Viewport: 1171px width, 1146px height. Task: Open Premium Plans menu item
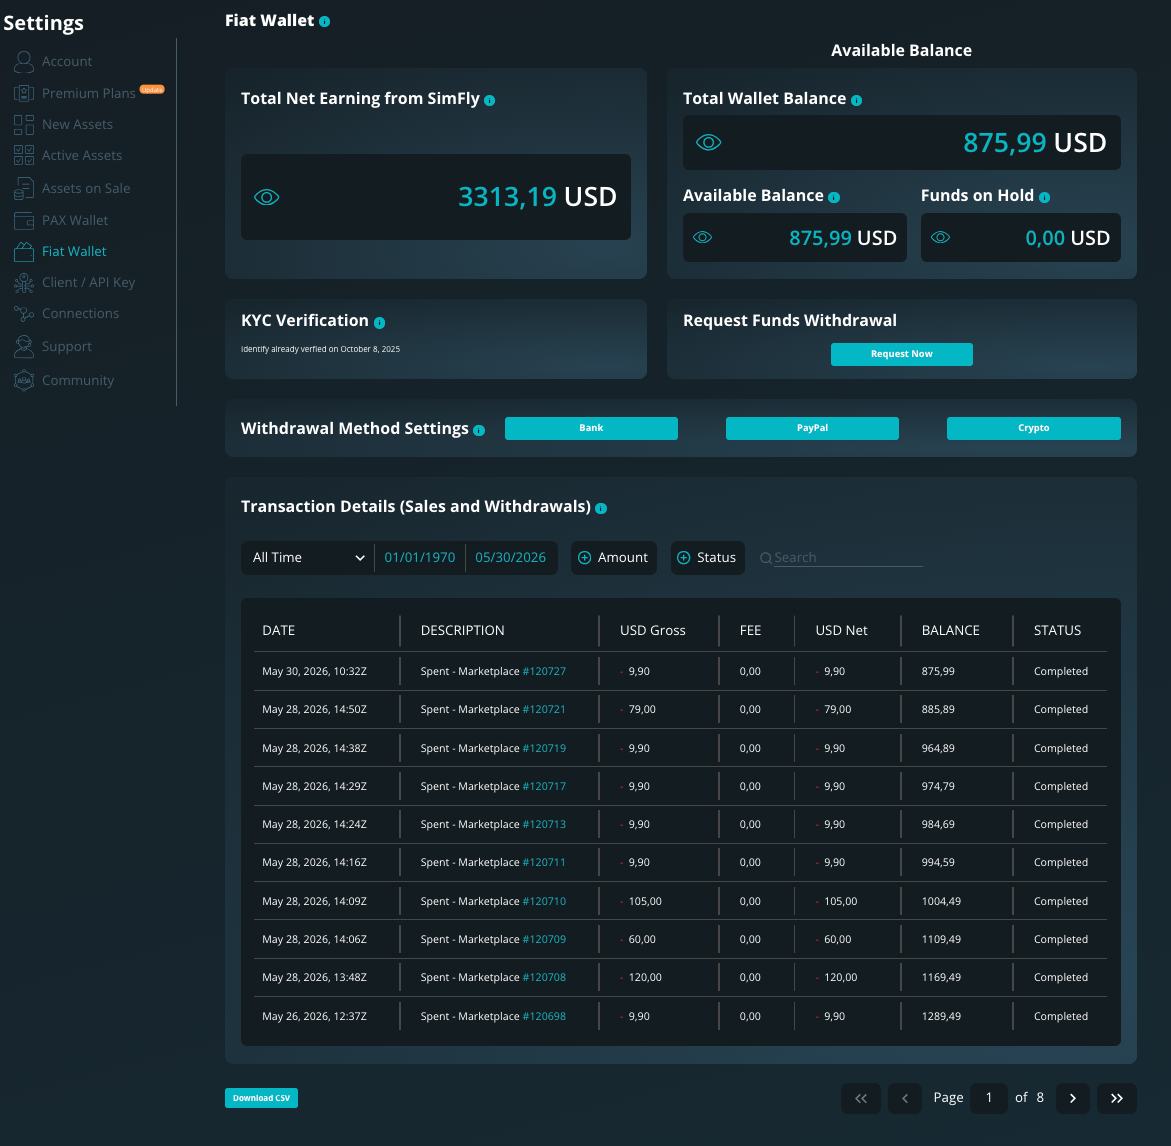(x=88, y=93)
